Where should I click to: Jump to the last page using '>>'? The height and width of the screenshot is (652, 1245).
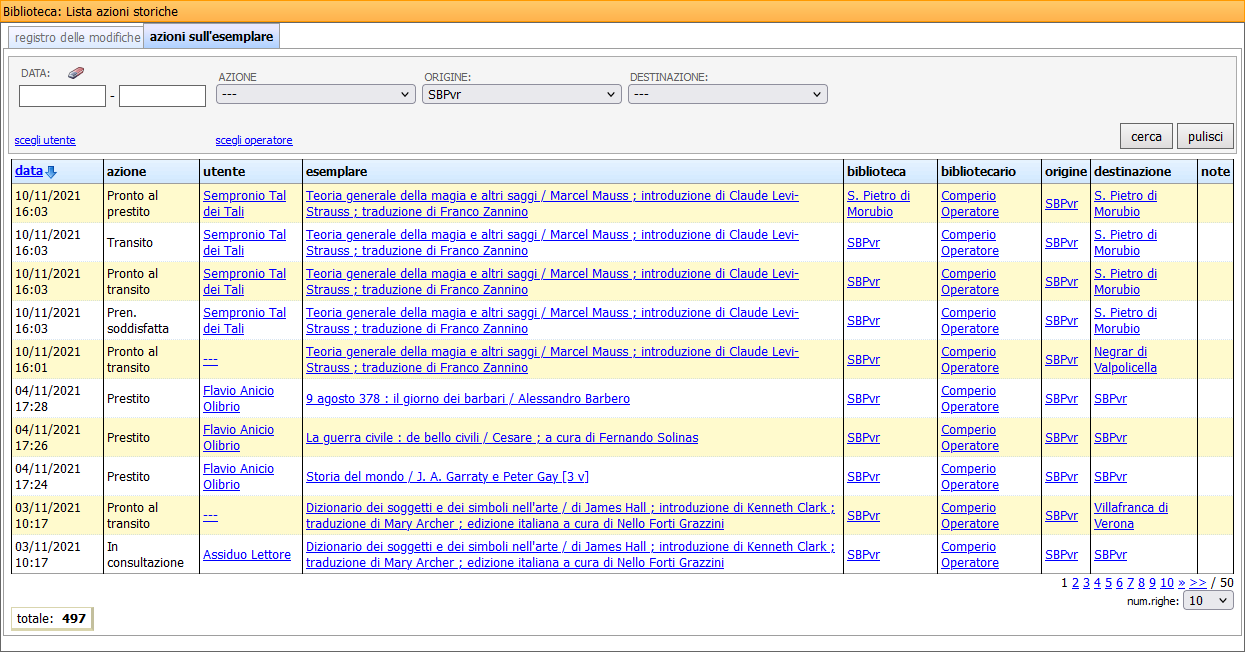point(1200,582)
